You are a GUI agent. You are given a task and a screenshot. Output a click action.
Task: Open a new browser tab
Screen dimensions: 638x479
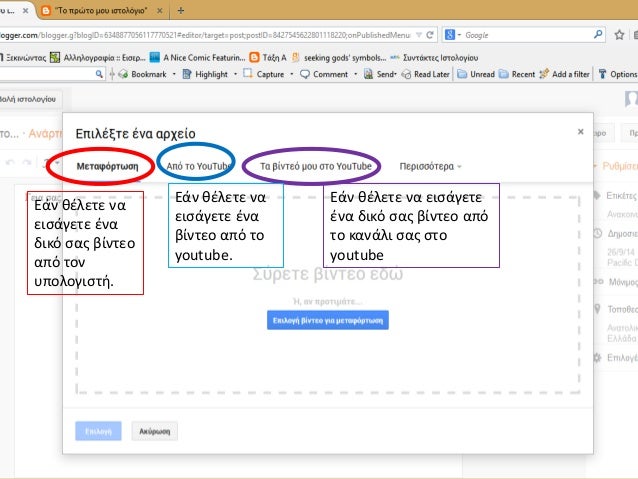[181, 11]
